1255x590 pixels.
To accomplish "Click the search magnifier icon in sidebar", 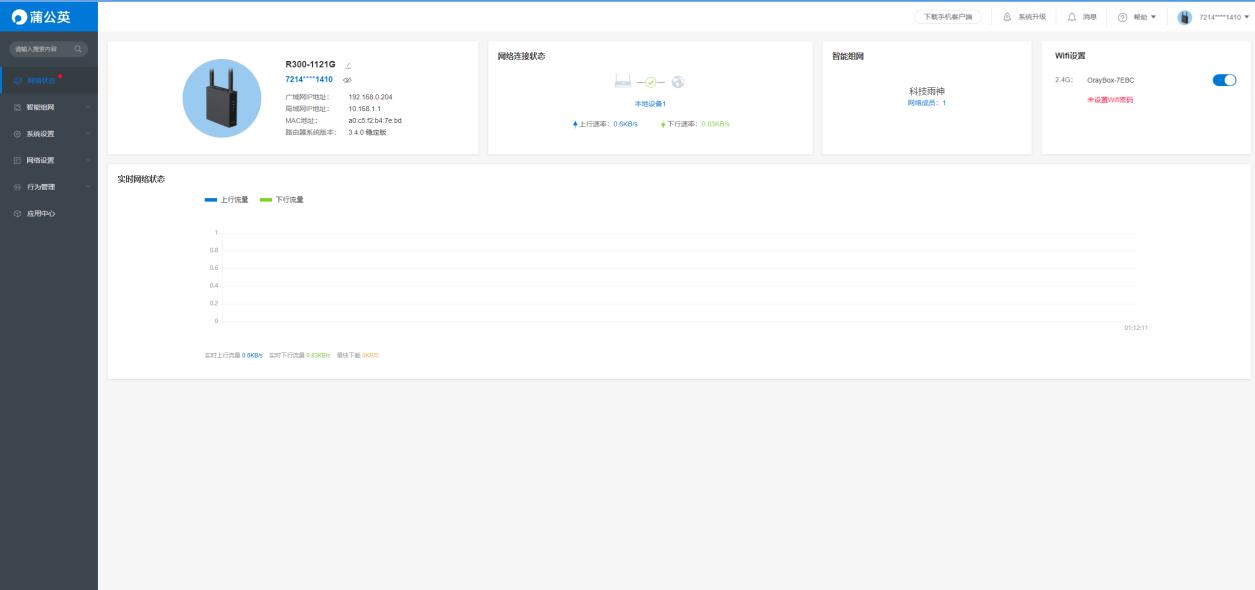I will coord(79,48).
